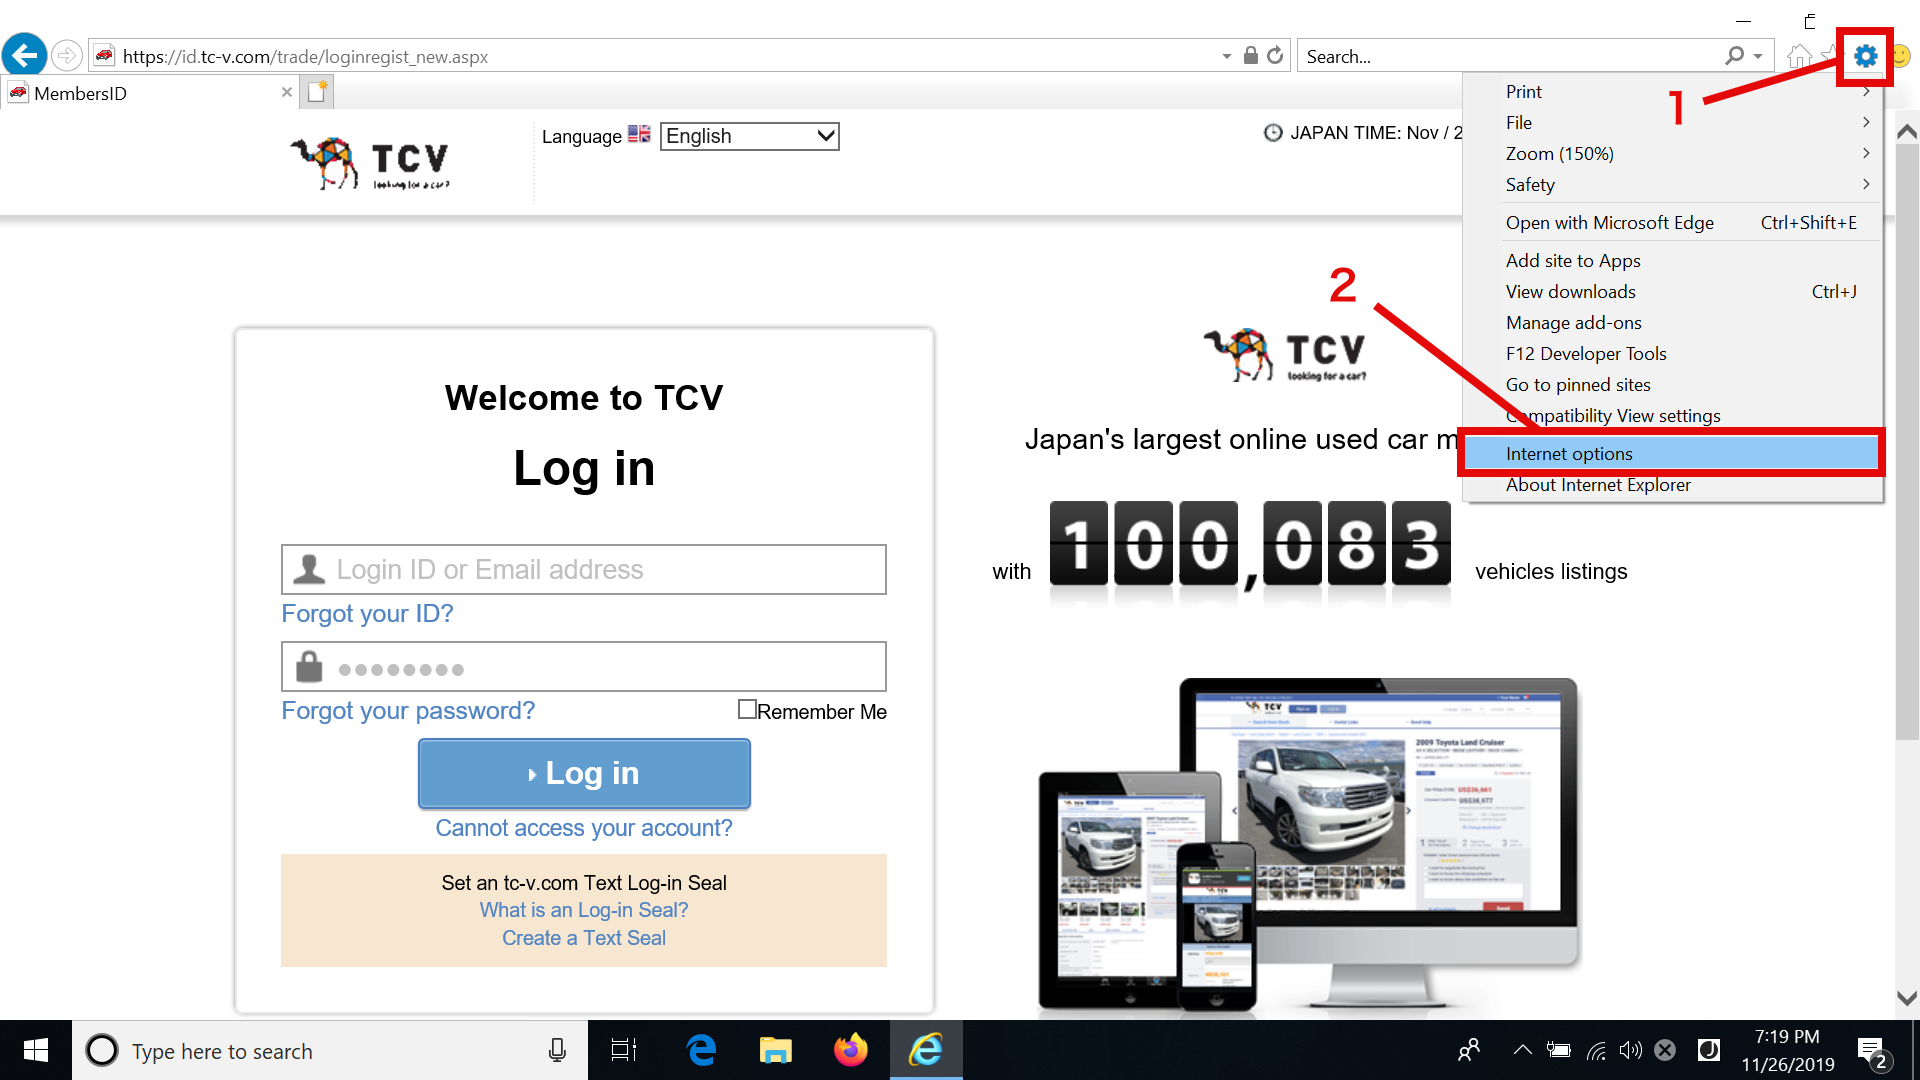Click the Tools gear icon
Image resolution: width=1920 pixels, height=1080 pixels.
click(1865, 56)
